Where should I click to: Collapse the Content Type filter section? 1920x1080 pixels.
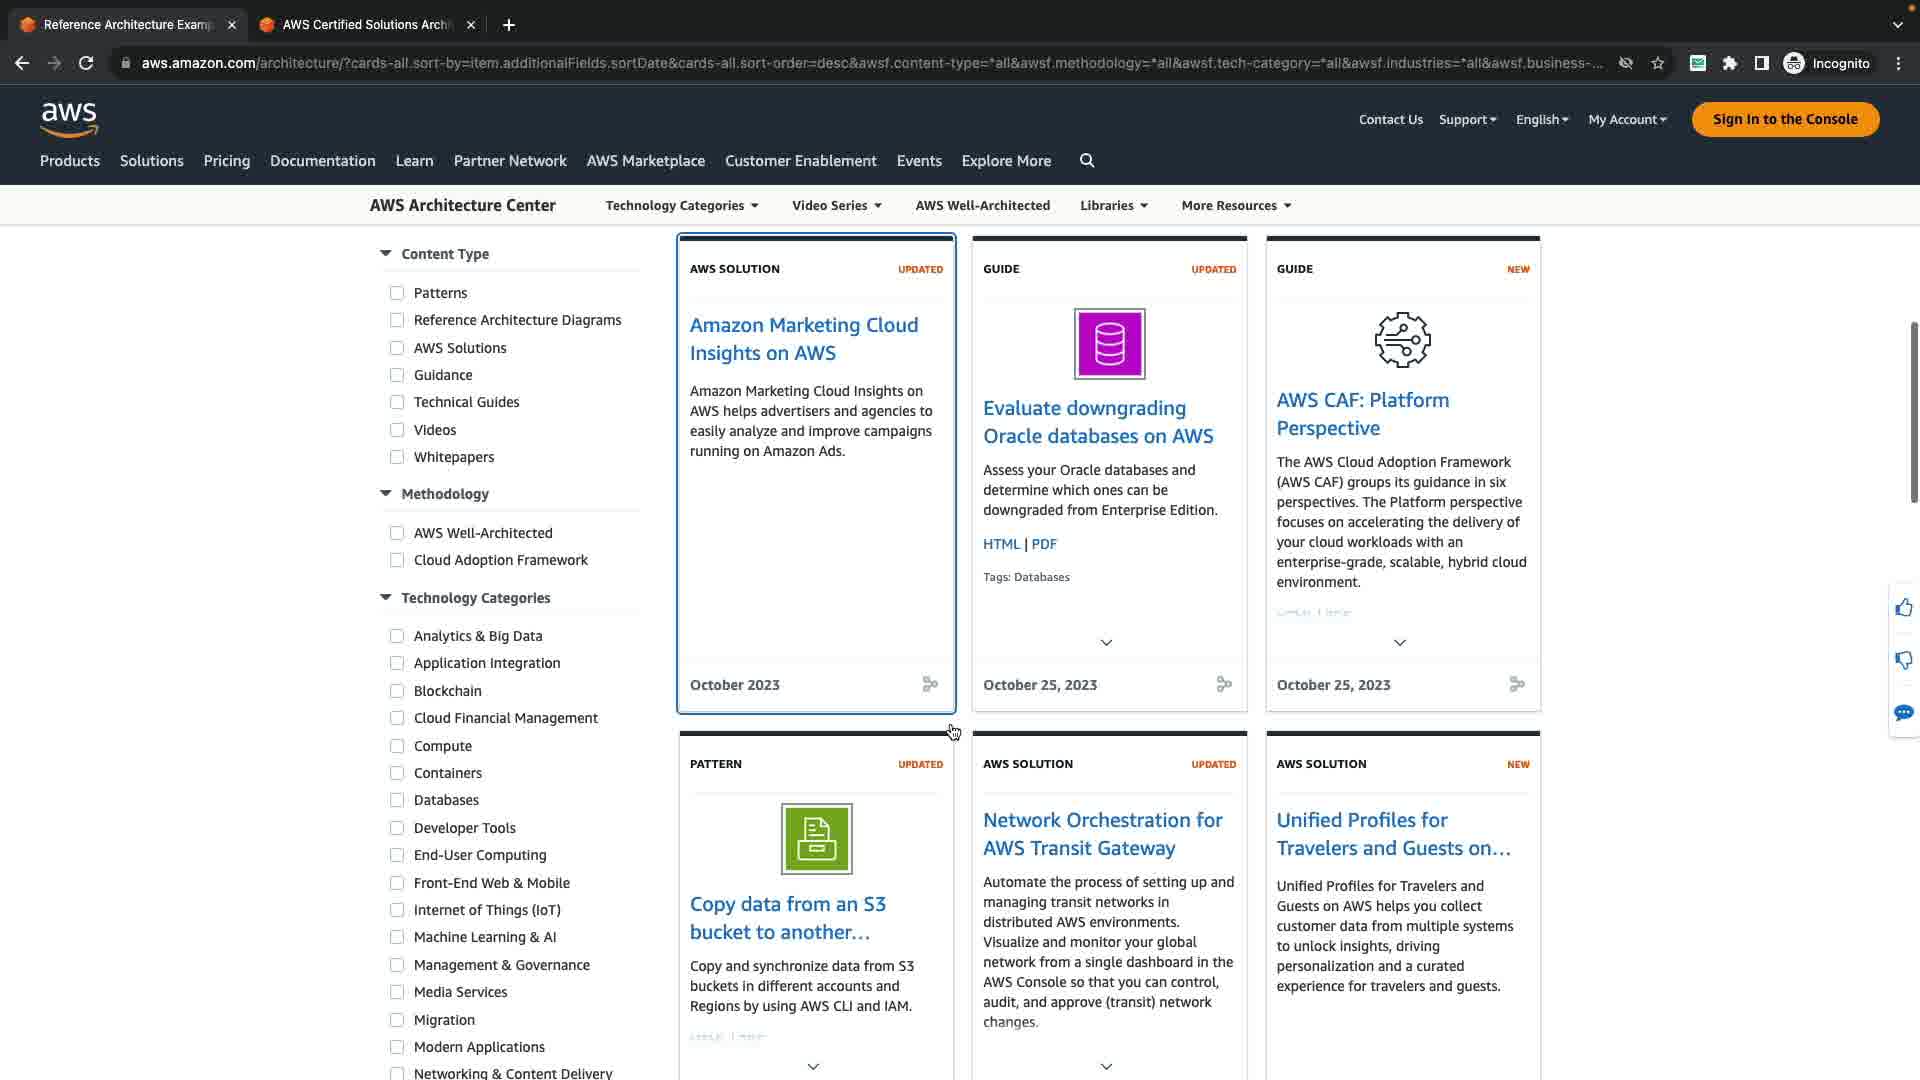coord(386,254)
